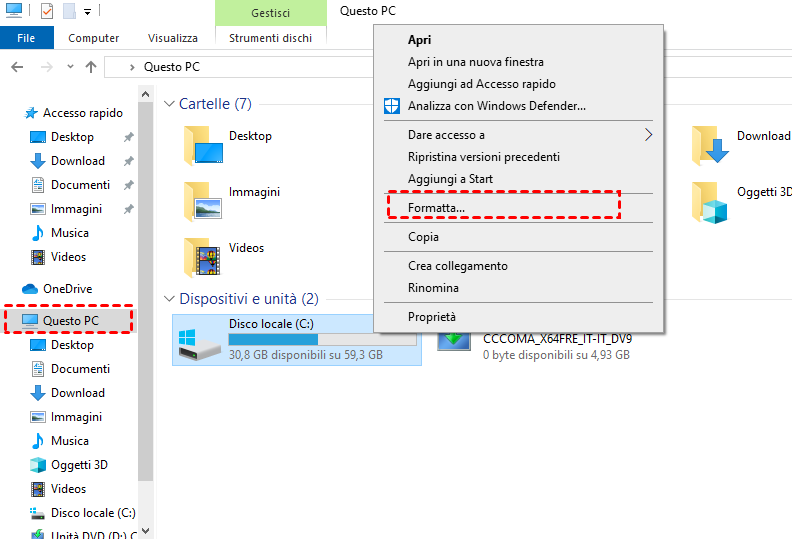Image resolution: width=792 pixels, height=540 pixels.
Task: Click the This PC monitor icon in title bar
Action: [x=14, y=10]
